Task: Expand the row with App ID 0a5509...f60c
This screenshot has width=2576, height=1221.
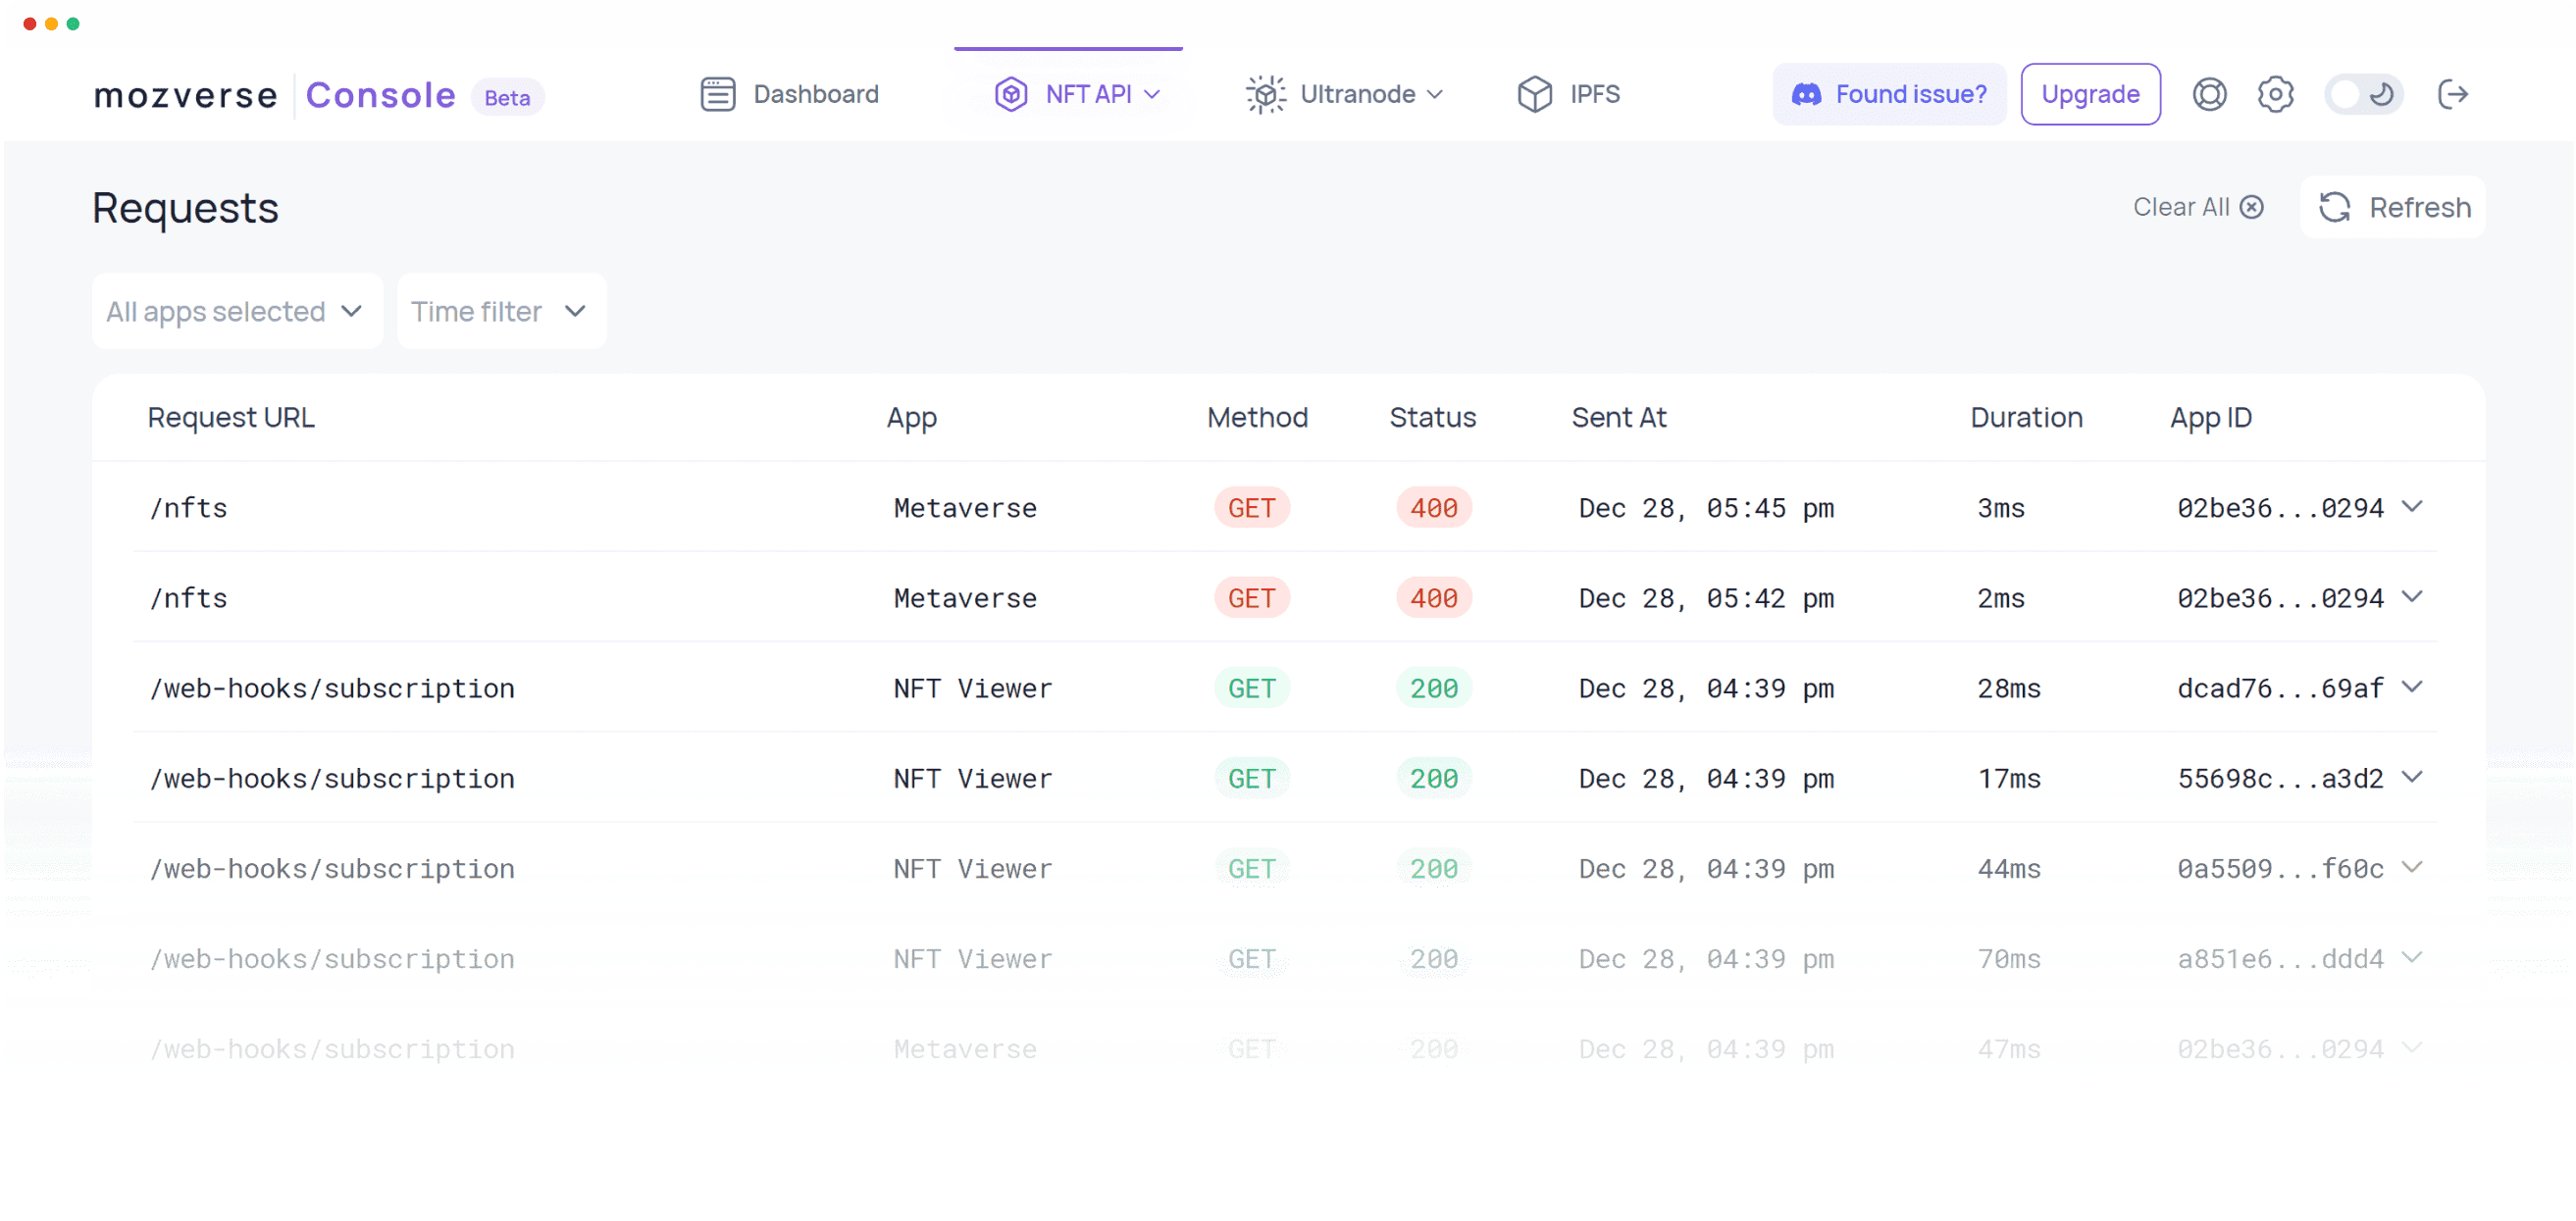Action: click(x=2412, y=867)
